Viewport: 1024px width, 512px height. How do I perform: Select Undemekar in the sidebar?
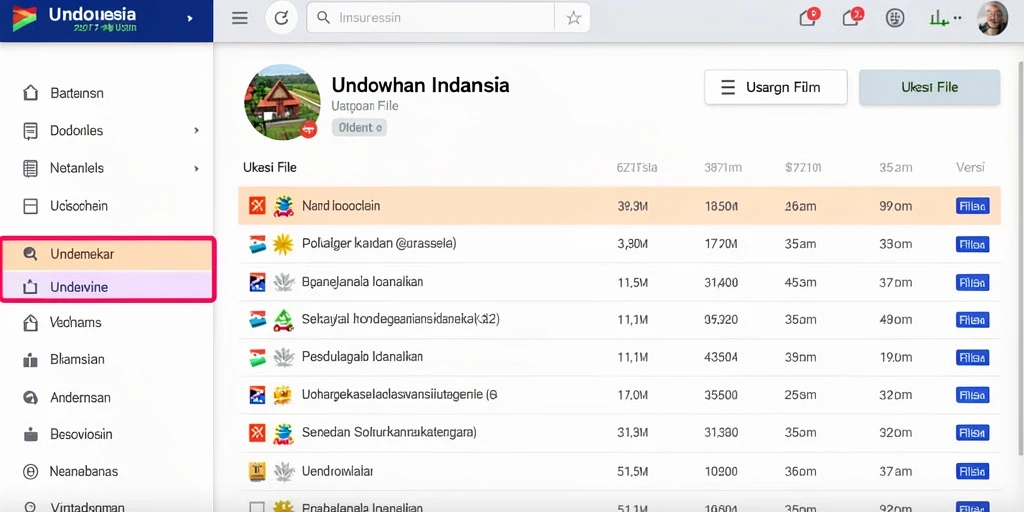click(108, 254)
